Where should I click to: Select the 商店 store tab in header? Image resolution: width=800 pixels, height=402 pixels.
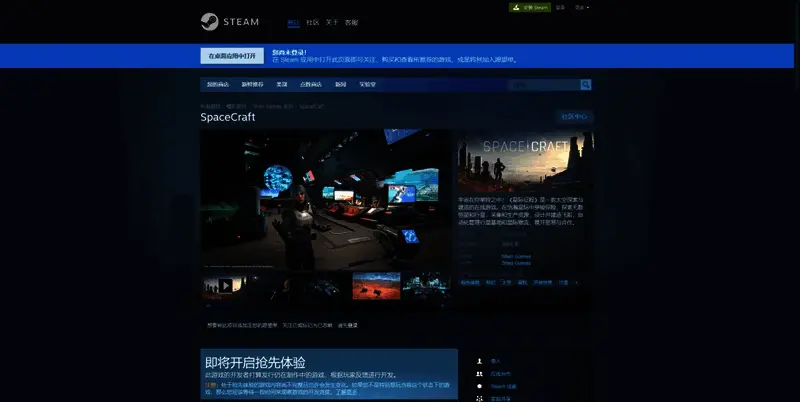pyautogui.click(x=293, y=22)
